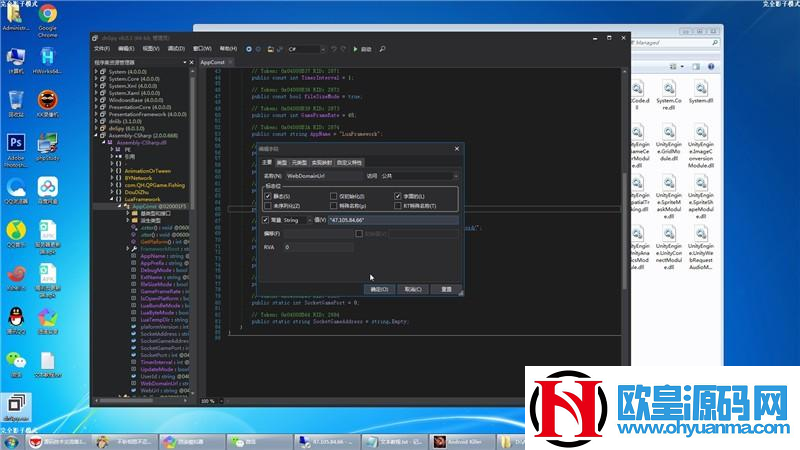Switch to the custom attributes tab in dialog
800x450 pixels.
[x=349, y=163]
